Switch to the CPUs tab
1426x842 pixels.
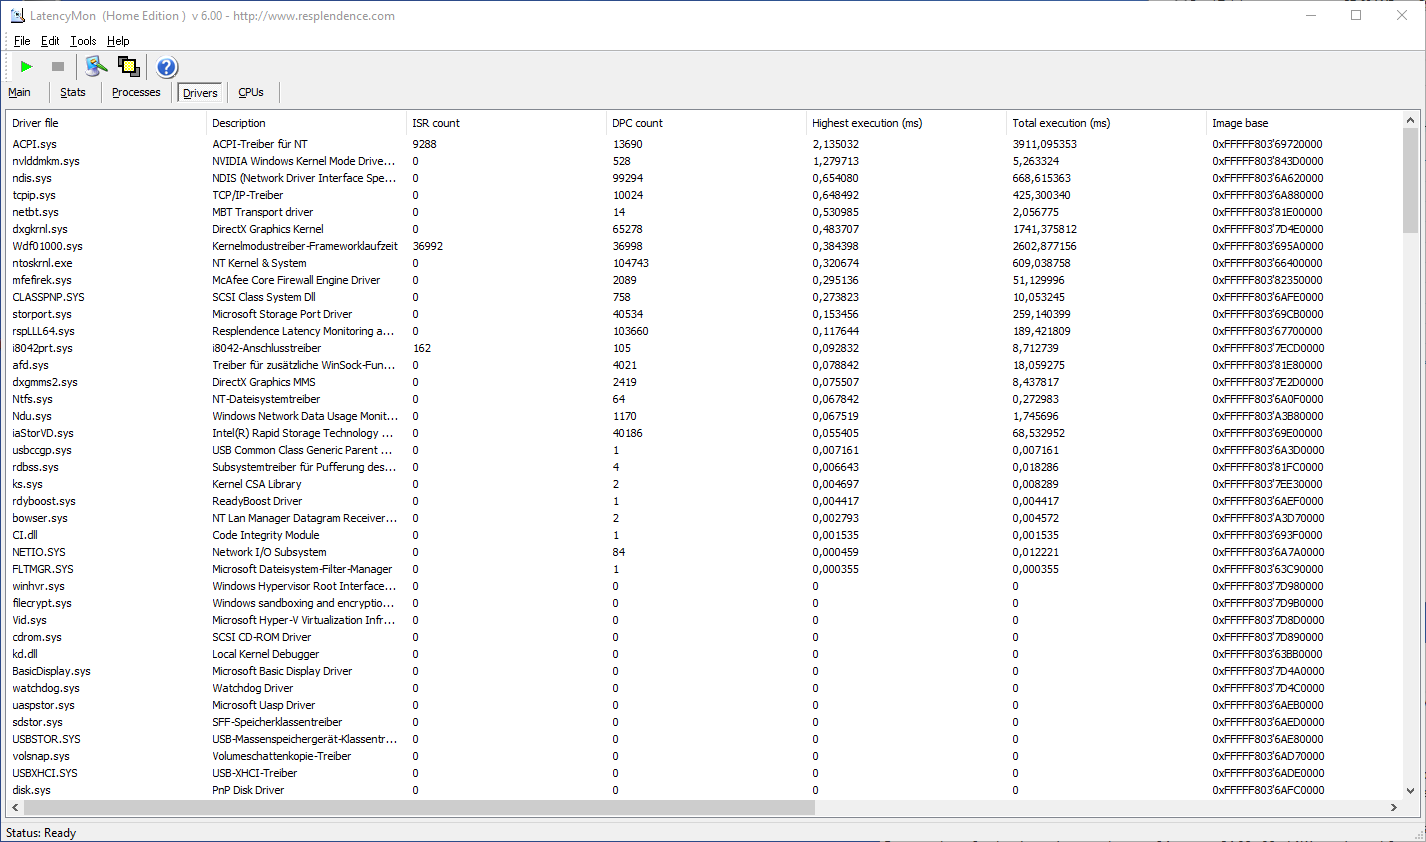tap(251, 92)
